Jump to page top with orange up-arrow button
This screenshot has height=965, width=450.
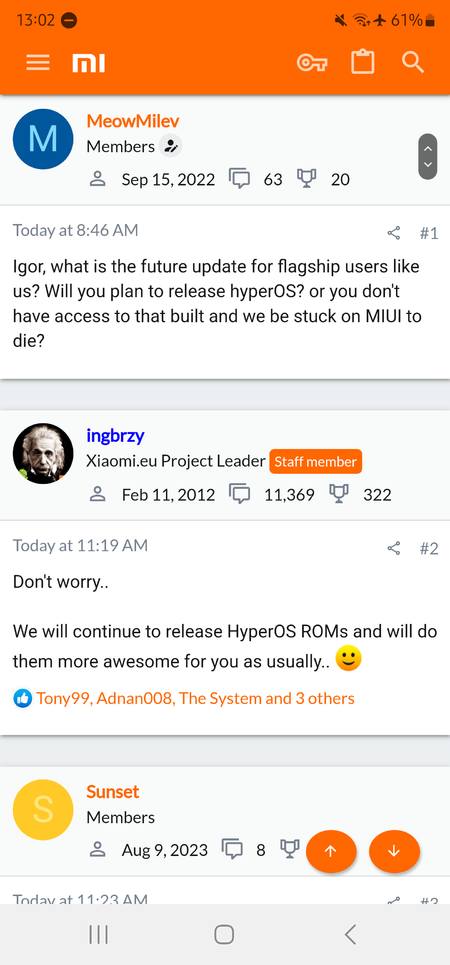[x=331, y=852]
